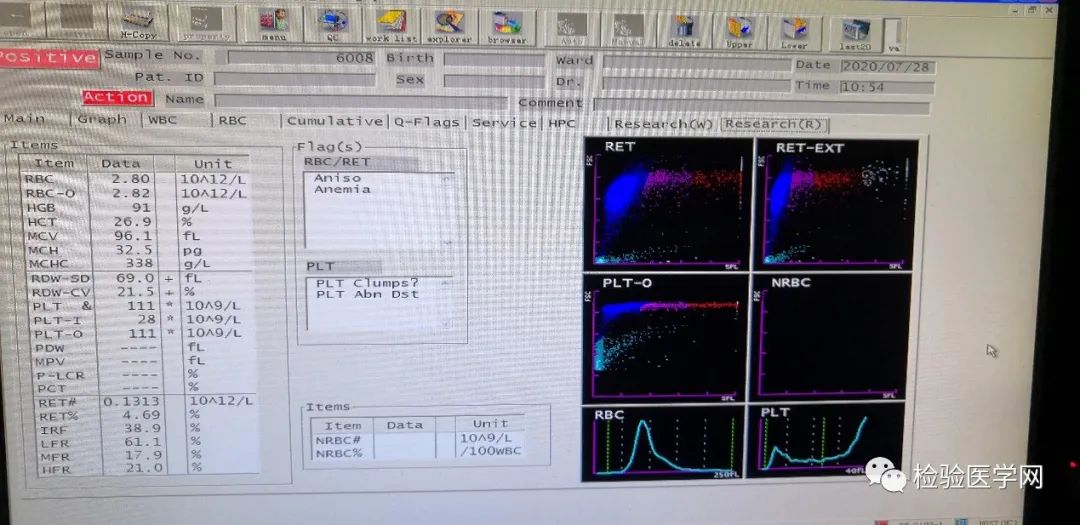
Task: Select the RET scattergram thumbnail
Action: 668,204
